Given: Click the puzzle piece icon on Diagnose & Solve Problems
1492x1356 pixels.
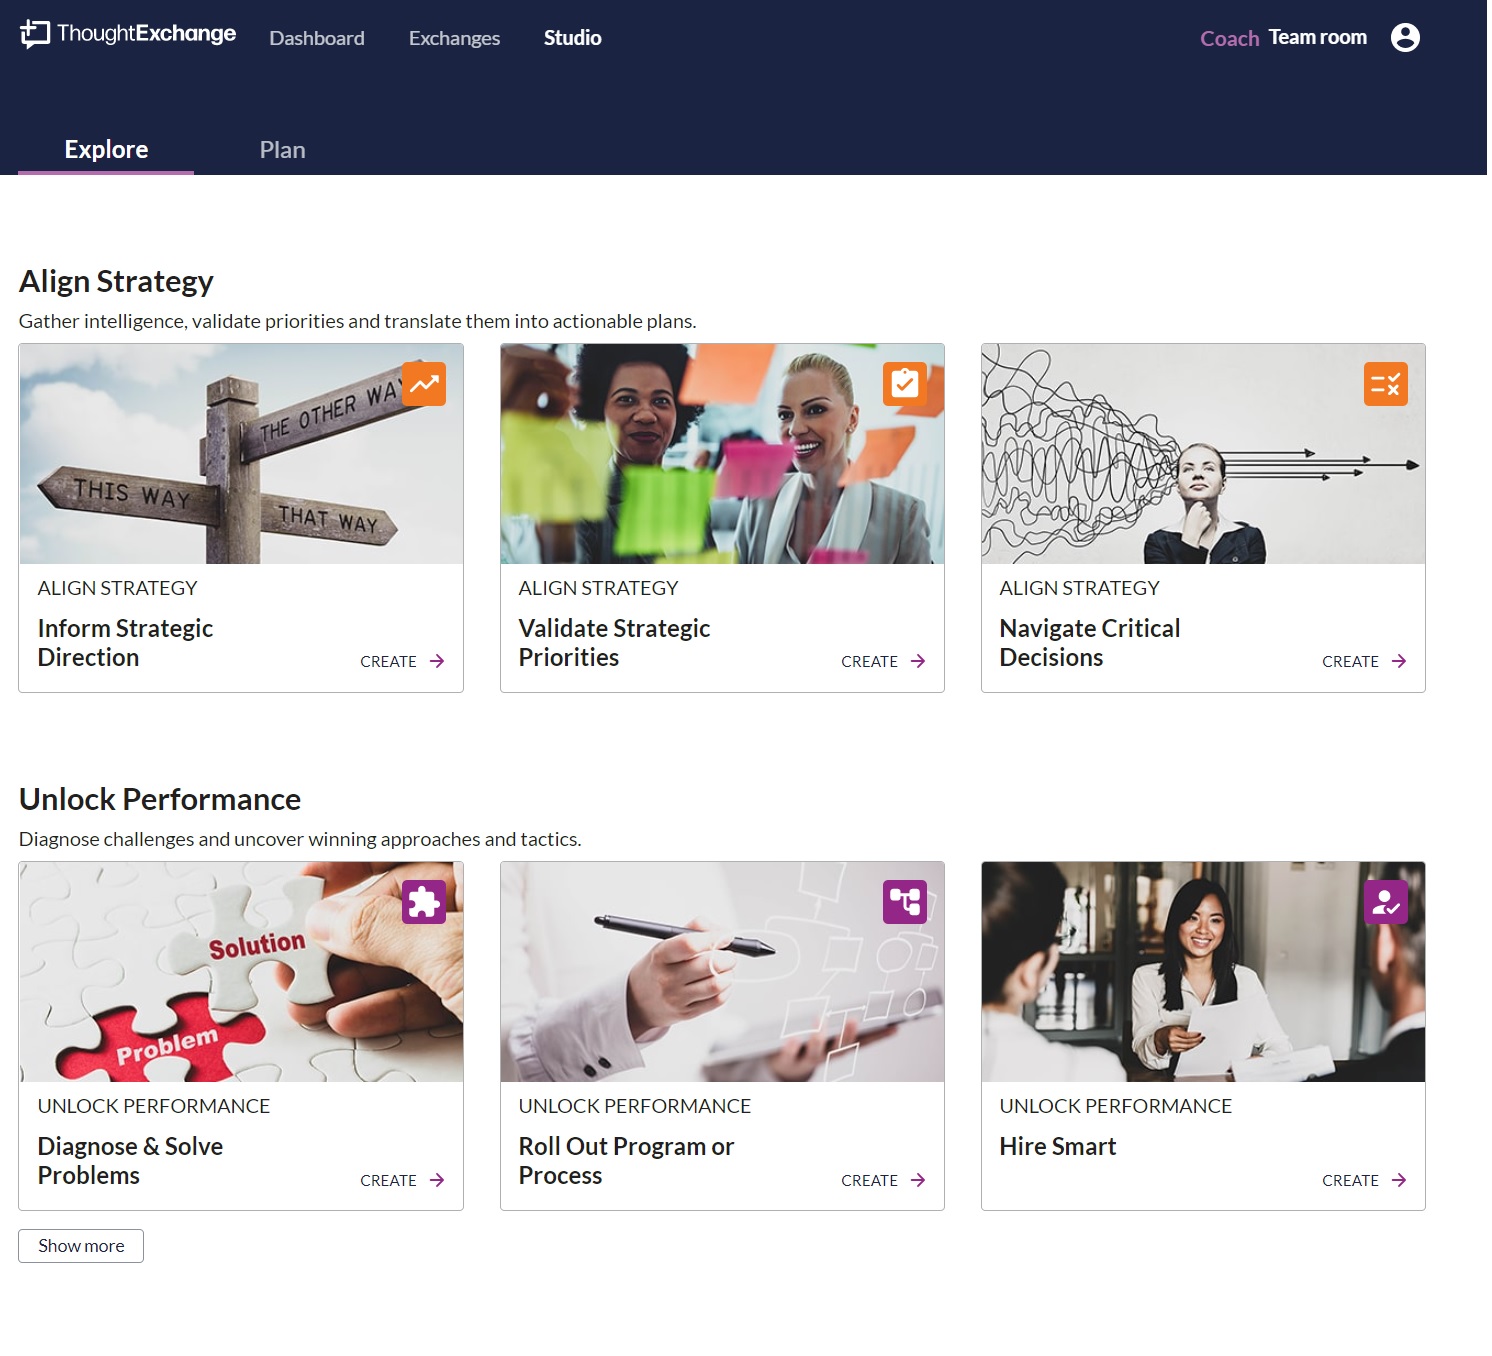Looking at the screenshot, I should point(424,902).
